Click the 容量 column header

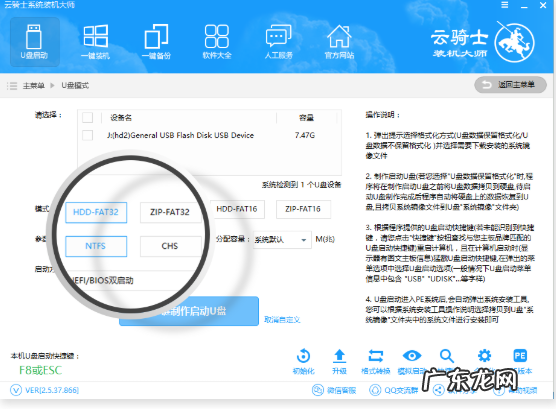306,117
